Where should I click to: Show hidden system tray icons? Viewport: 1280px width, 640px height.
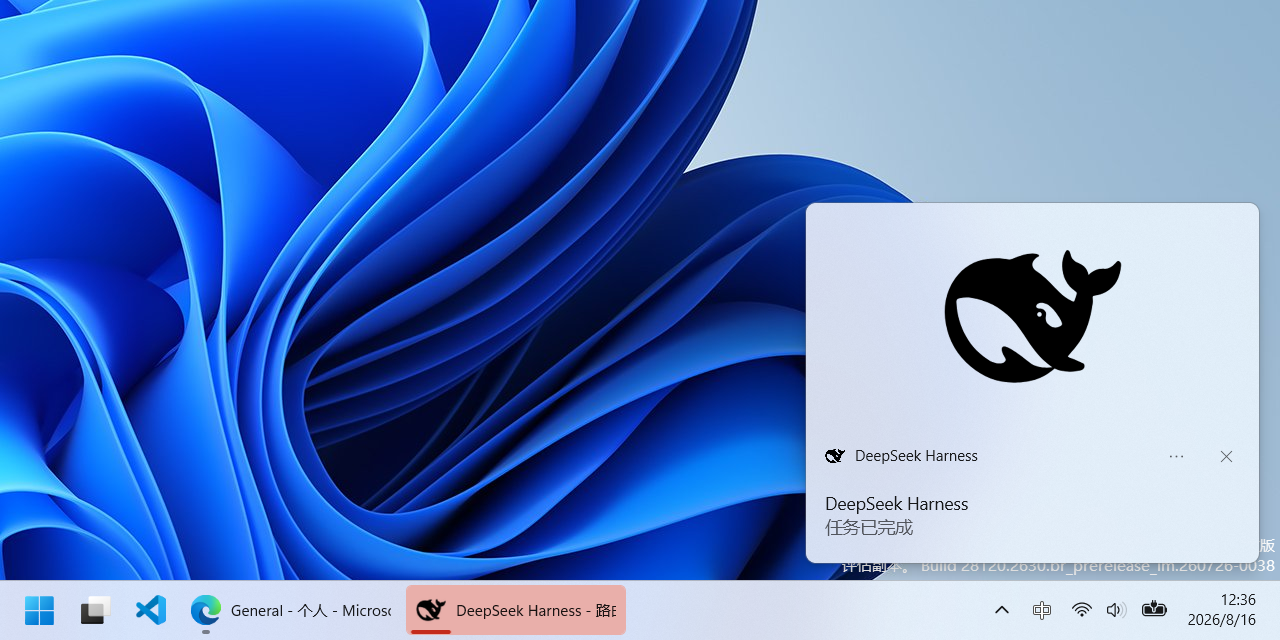click(x=1001, y=610)
